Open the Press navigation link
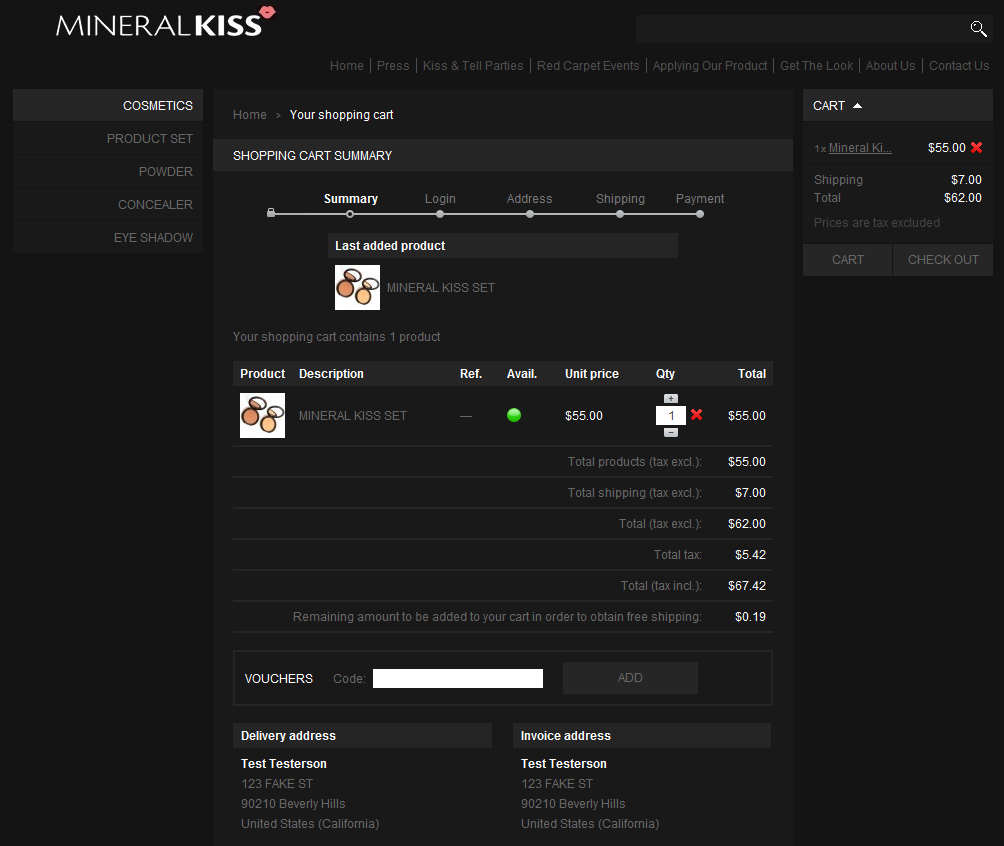The image size is (1004, 846). point(393,65)
